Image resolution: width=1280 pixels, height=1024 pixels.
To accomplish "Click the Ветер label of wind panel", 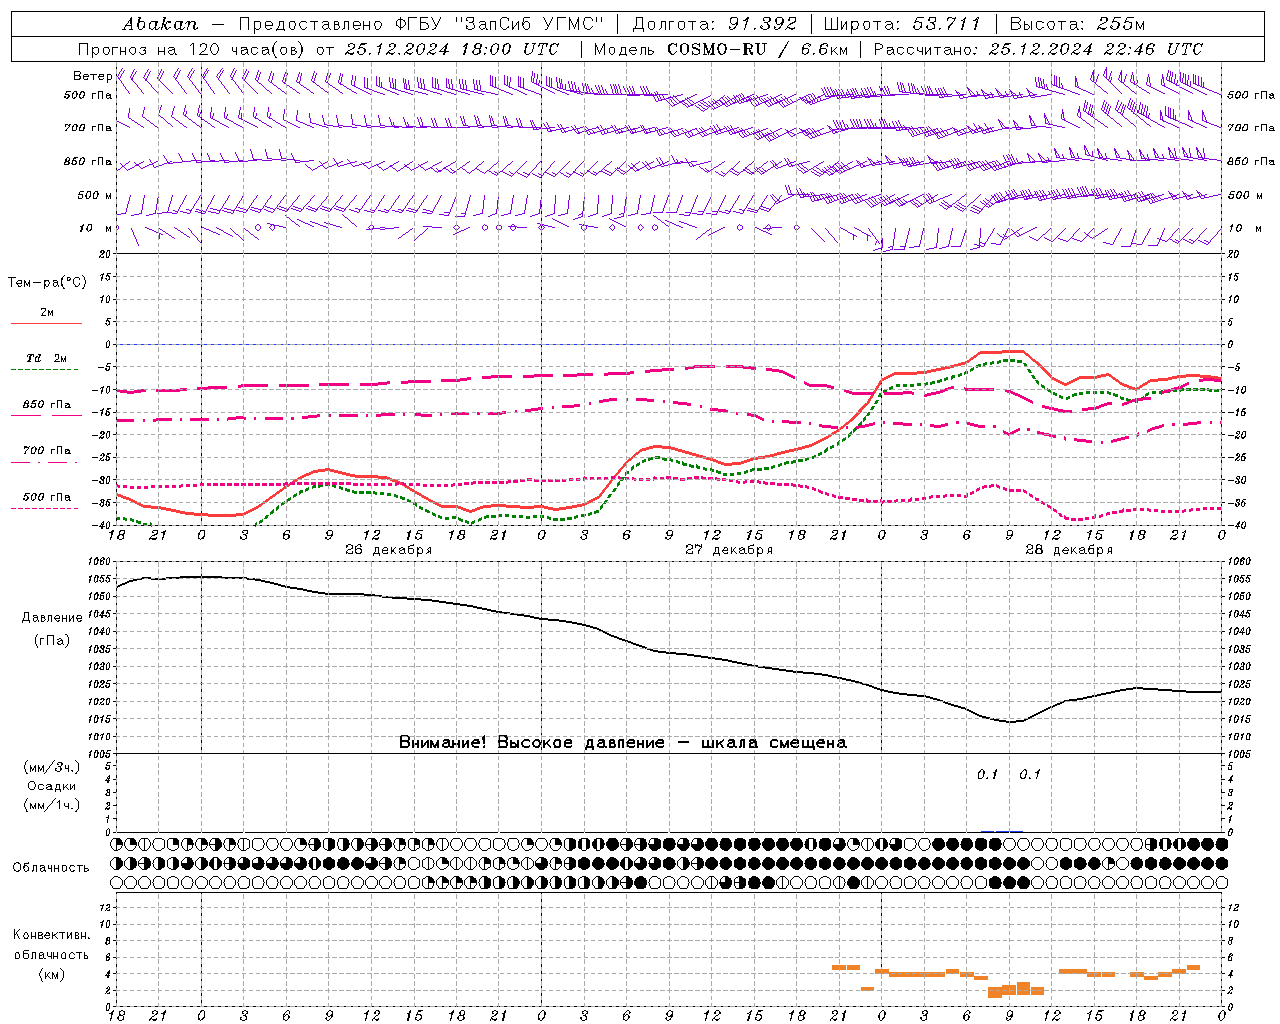I will (92, 76).
